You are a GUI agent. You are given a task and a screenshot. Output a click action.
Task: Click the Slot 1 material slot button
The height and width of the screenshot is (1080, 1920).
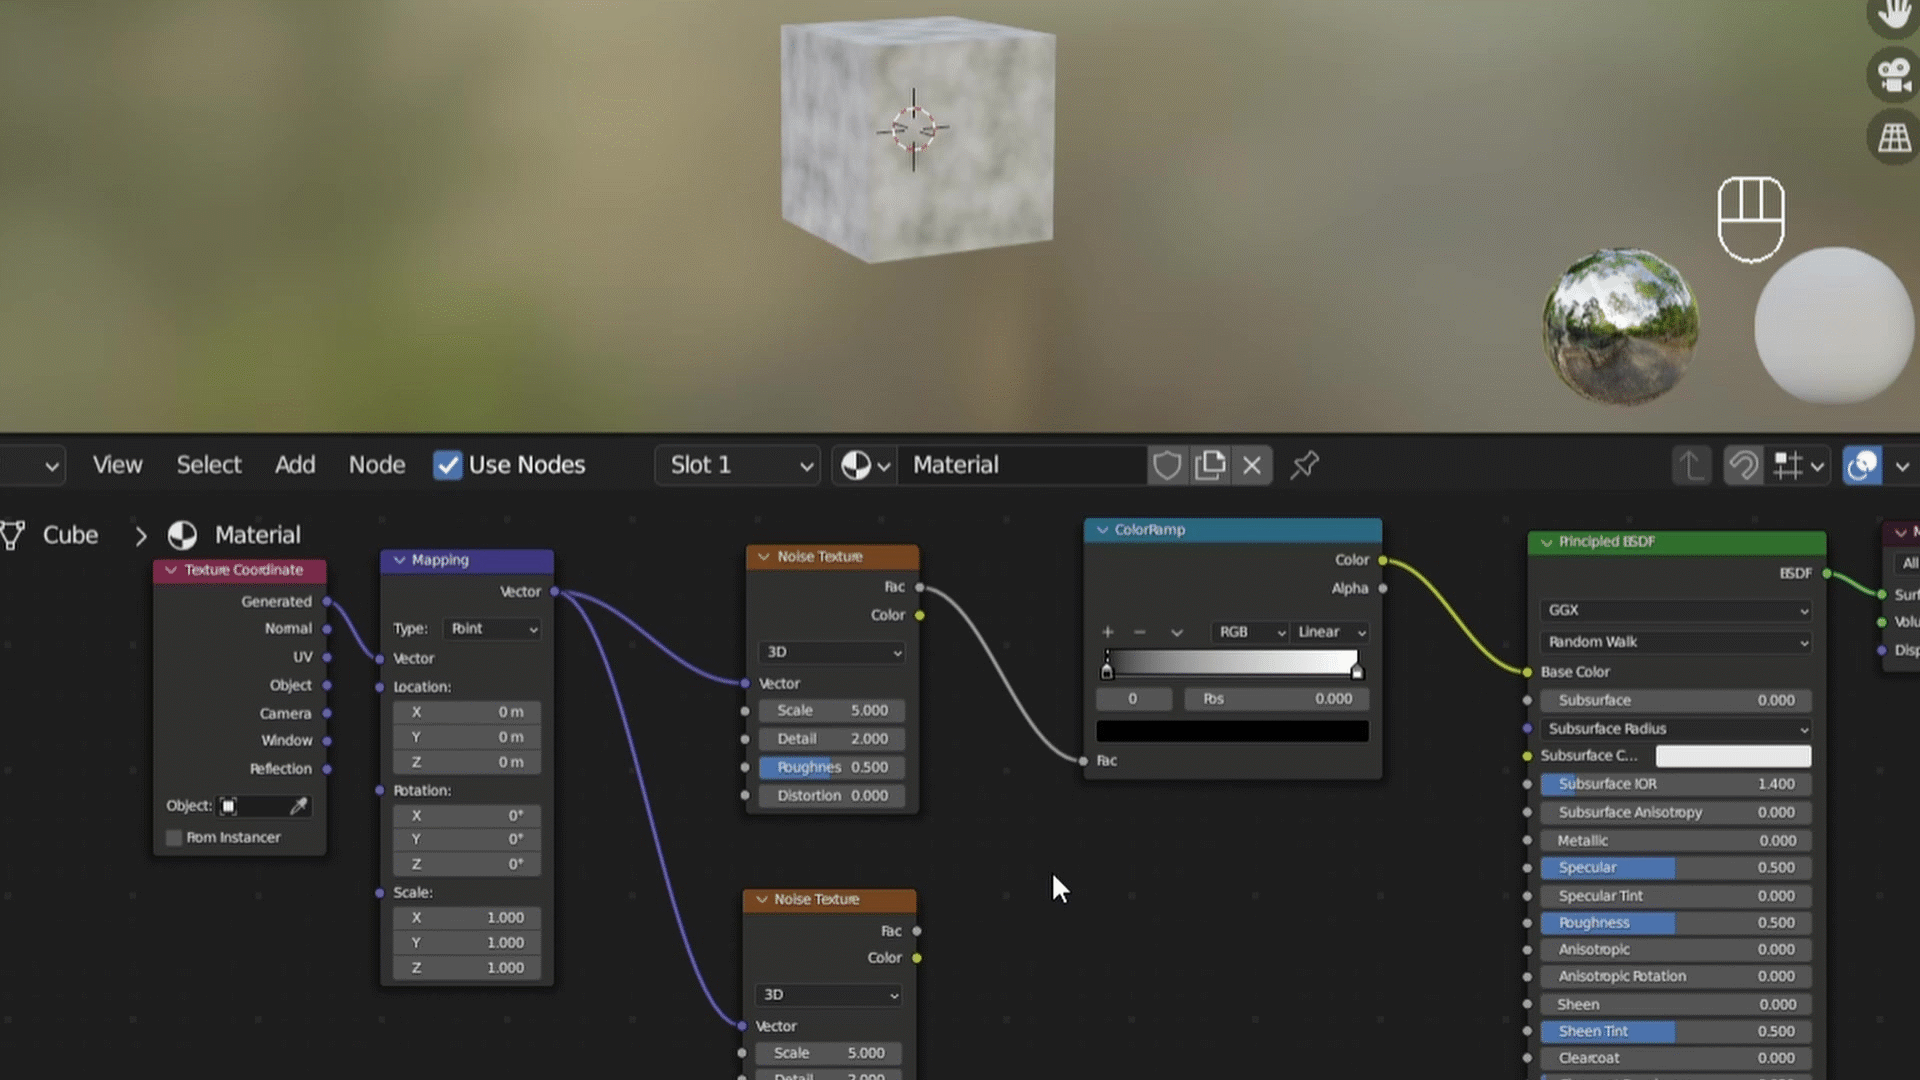click(733, 464)
